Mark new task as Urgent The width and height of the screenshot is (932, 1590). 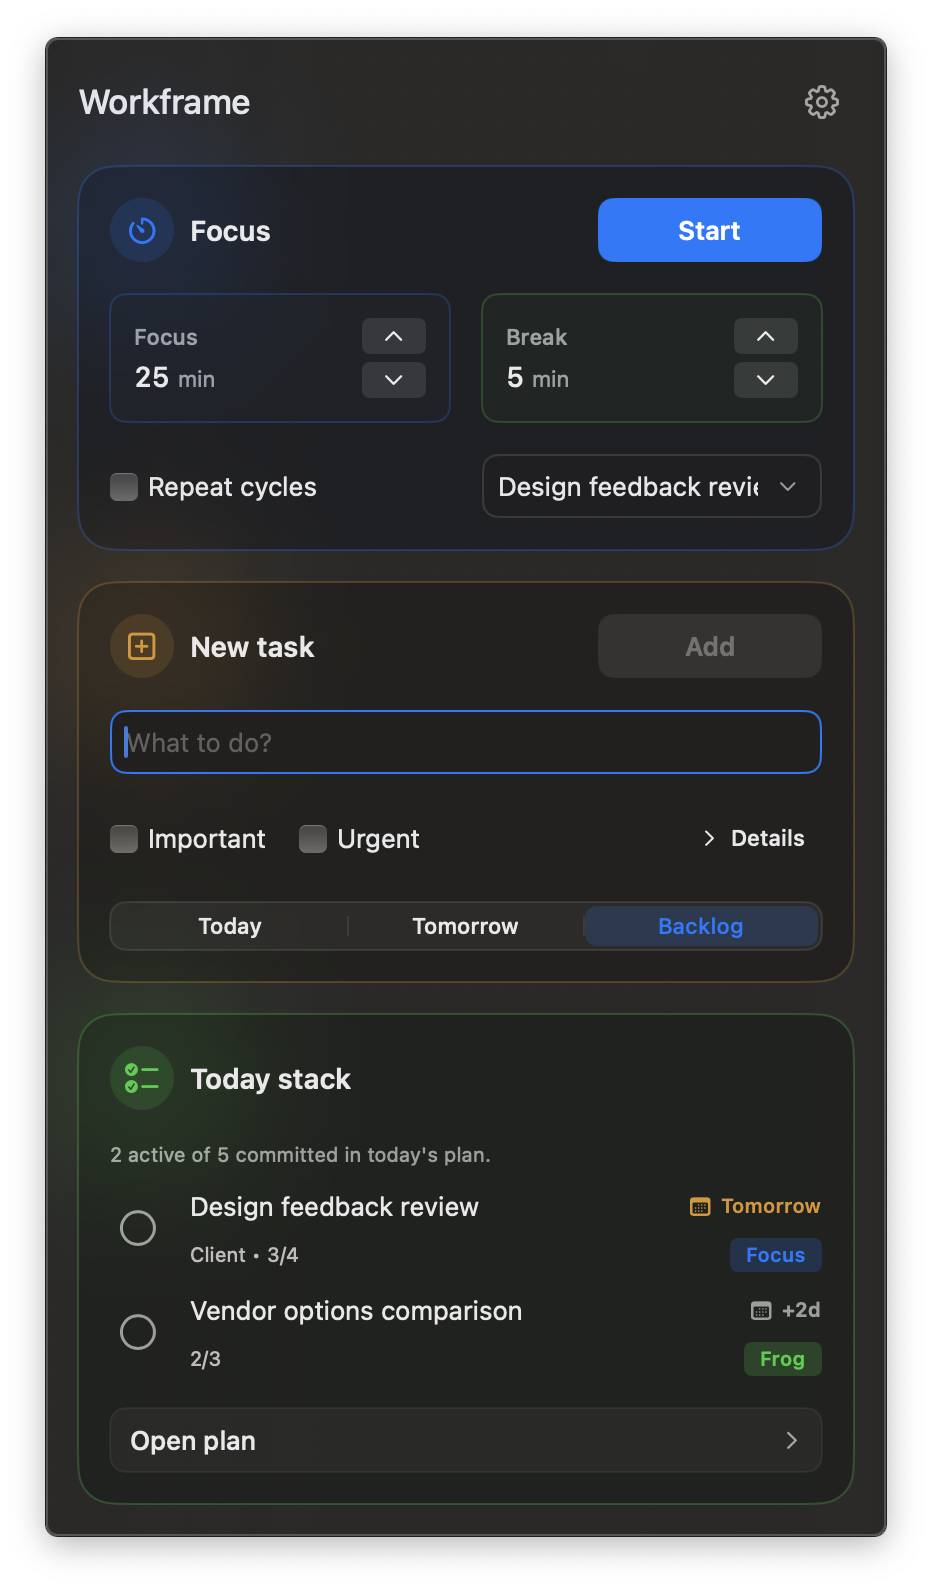313,839
